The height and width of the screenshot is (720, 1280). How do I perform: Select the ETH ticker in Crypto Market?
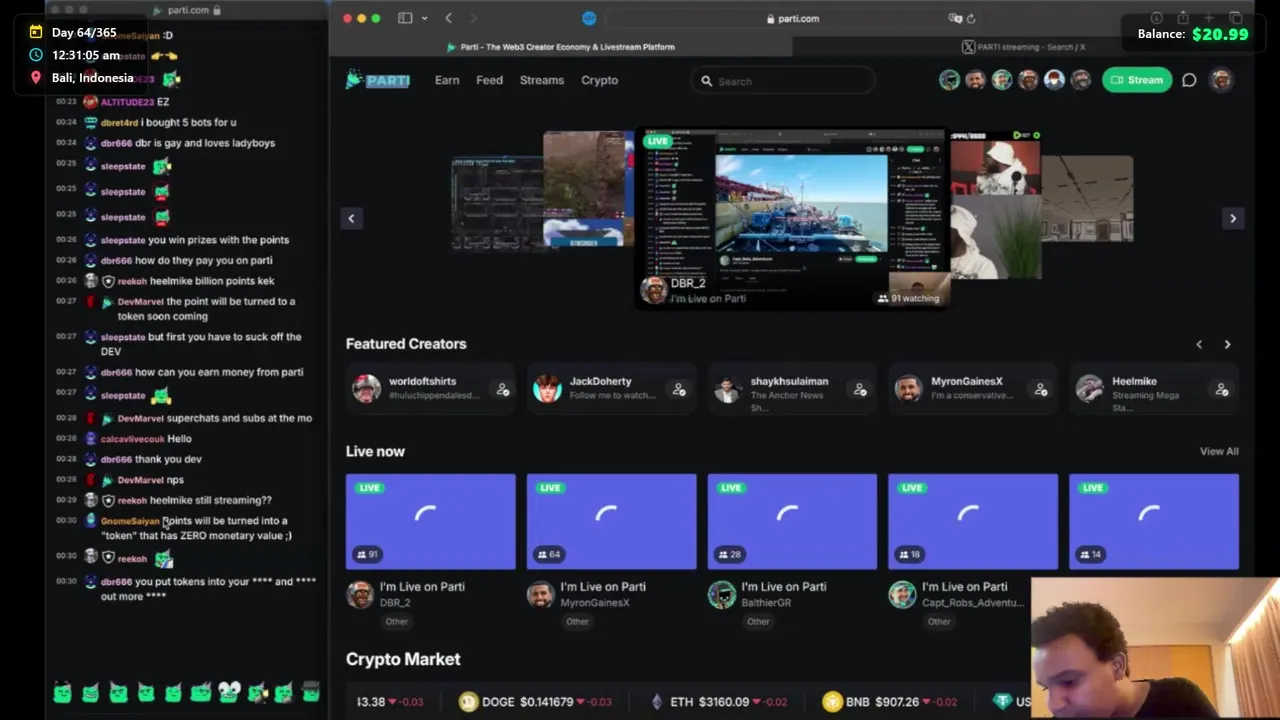click(717, 702)
